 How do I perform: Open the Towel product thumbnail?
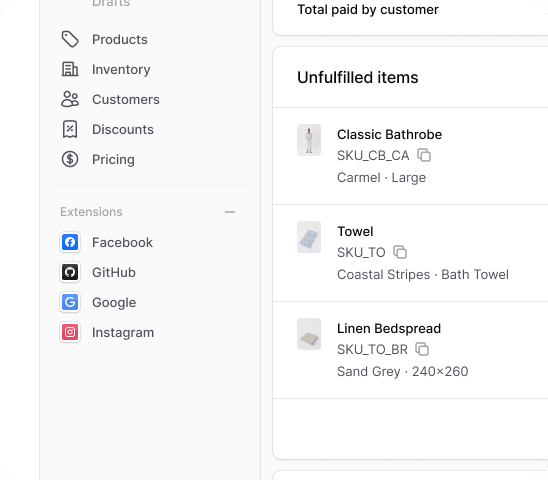coord(309,237)
